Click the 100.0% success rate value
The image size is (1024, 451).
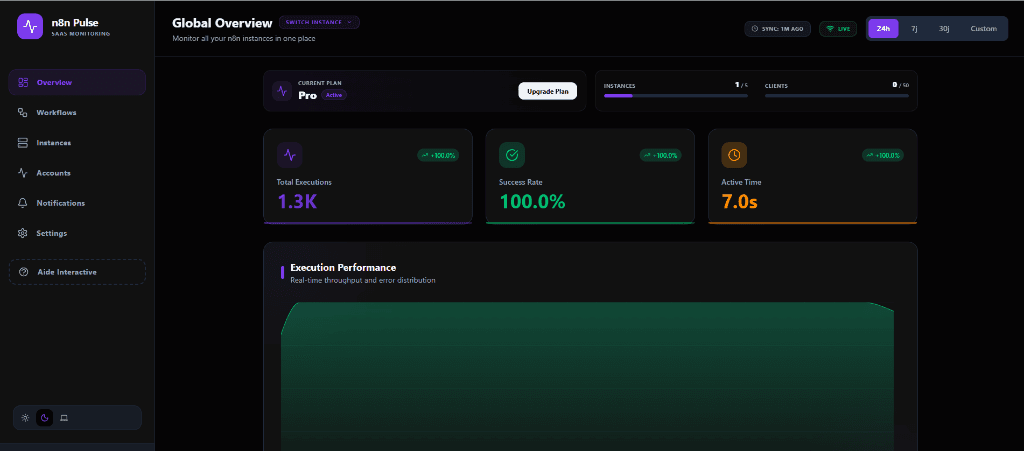pos(532,202)
